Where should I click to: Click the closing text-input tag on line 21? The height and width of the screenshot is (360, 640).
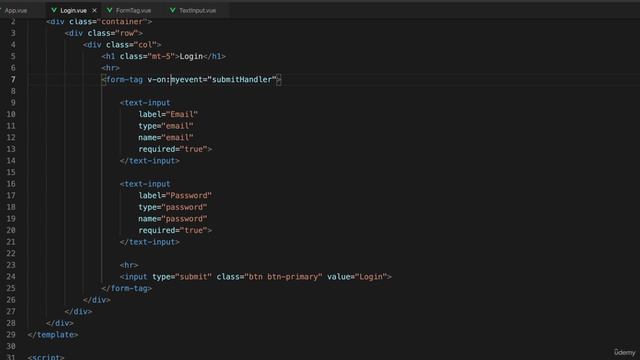(x=149, y=242)
